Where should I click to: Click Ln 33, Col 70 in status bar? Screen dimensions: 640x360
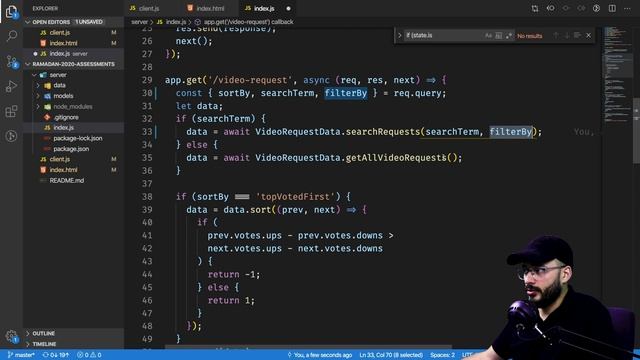click(391, 355)
